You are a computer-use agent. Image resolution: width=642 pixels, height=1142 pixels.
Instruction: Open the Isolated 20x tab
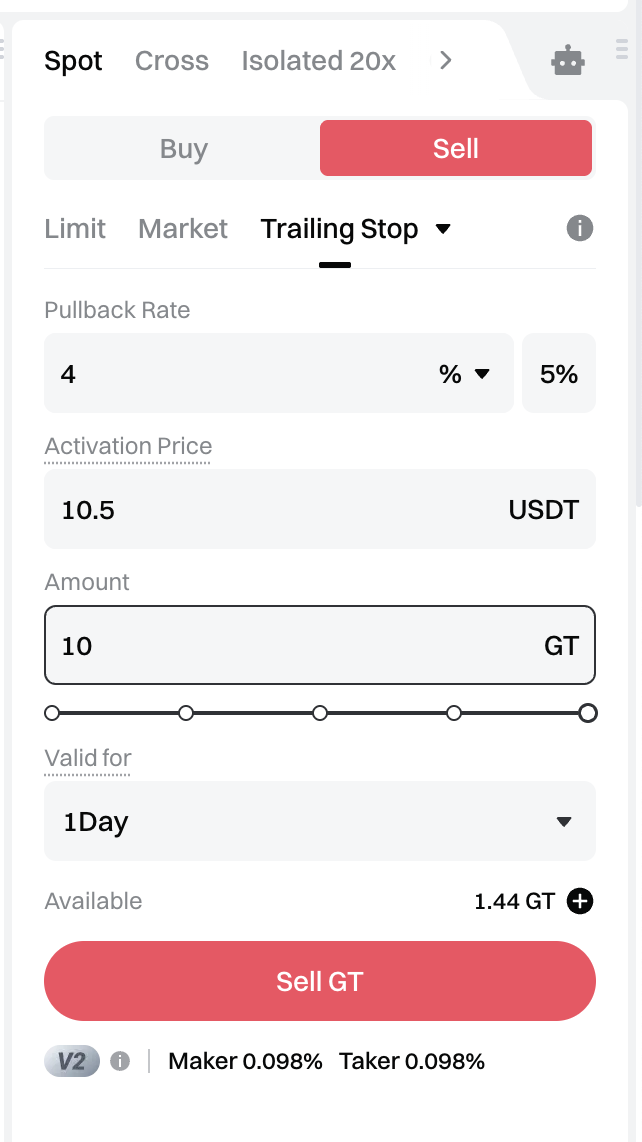click(319, 61)
